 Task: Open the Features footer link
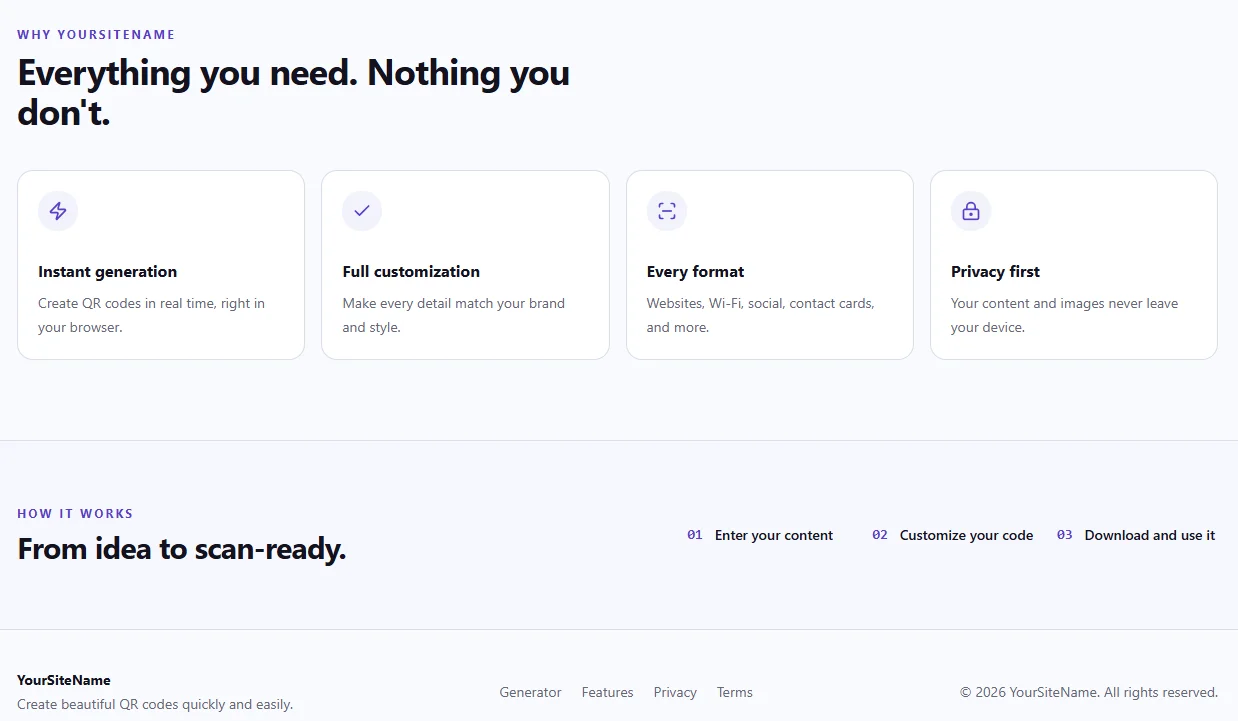pos(608,692)
